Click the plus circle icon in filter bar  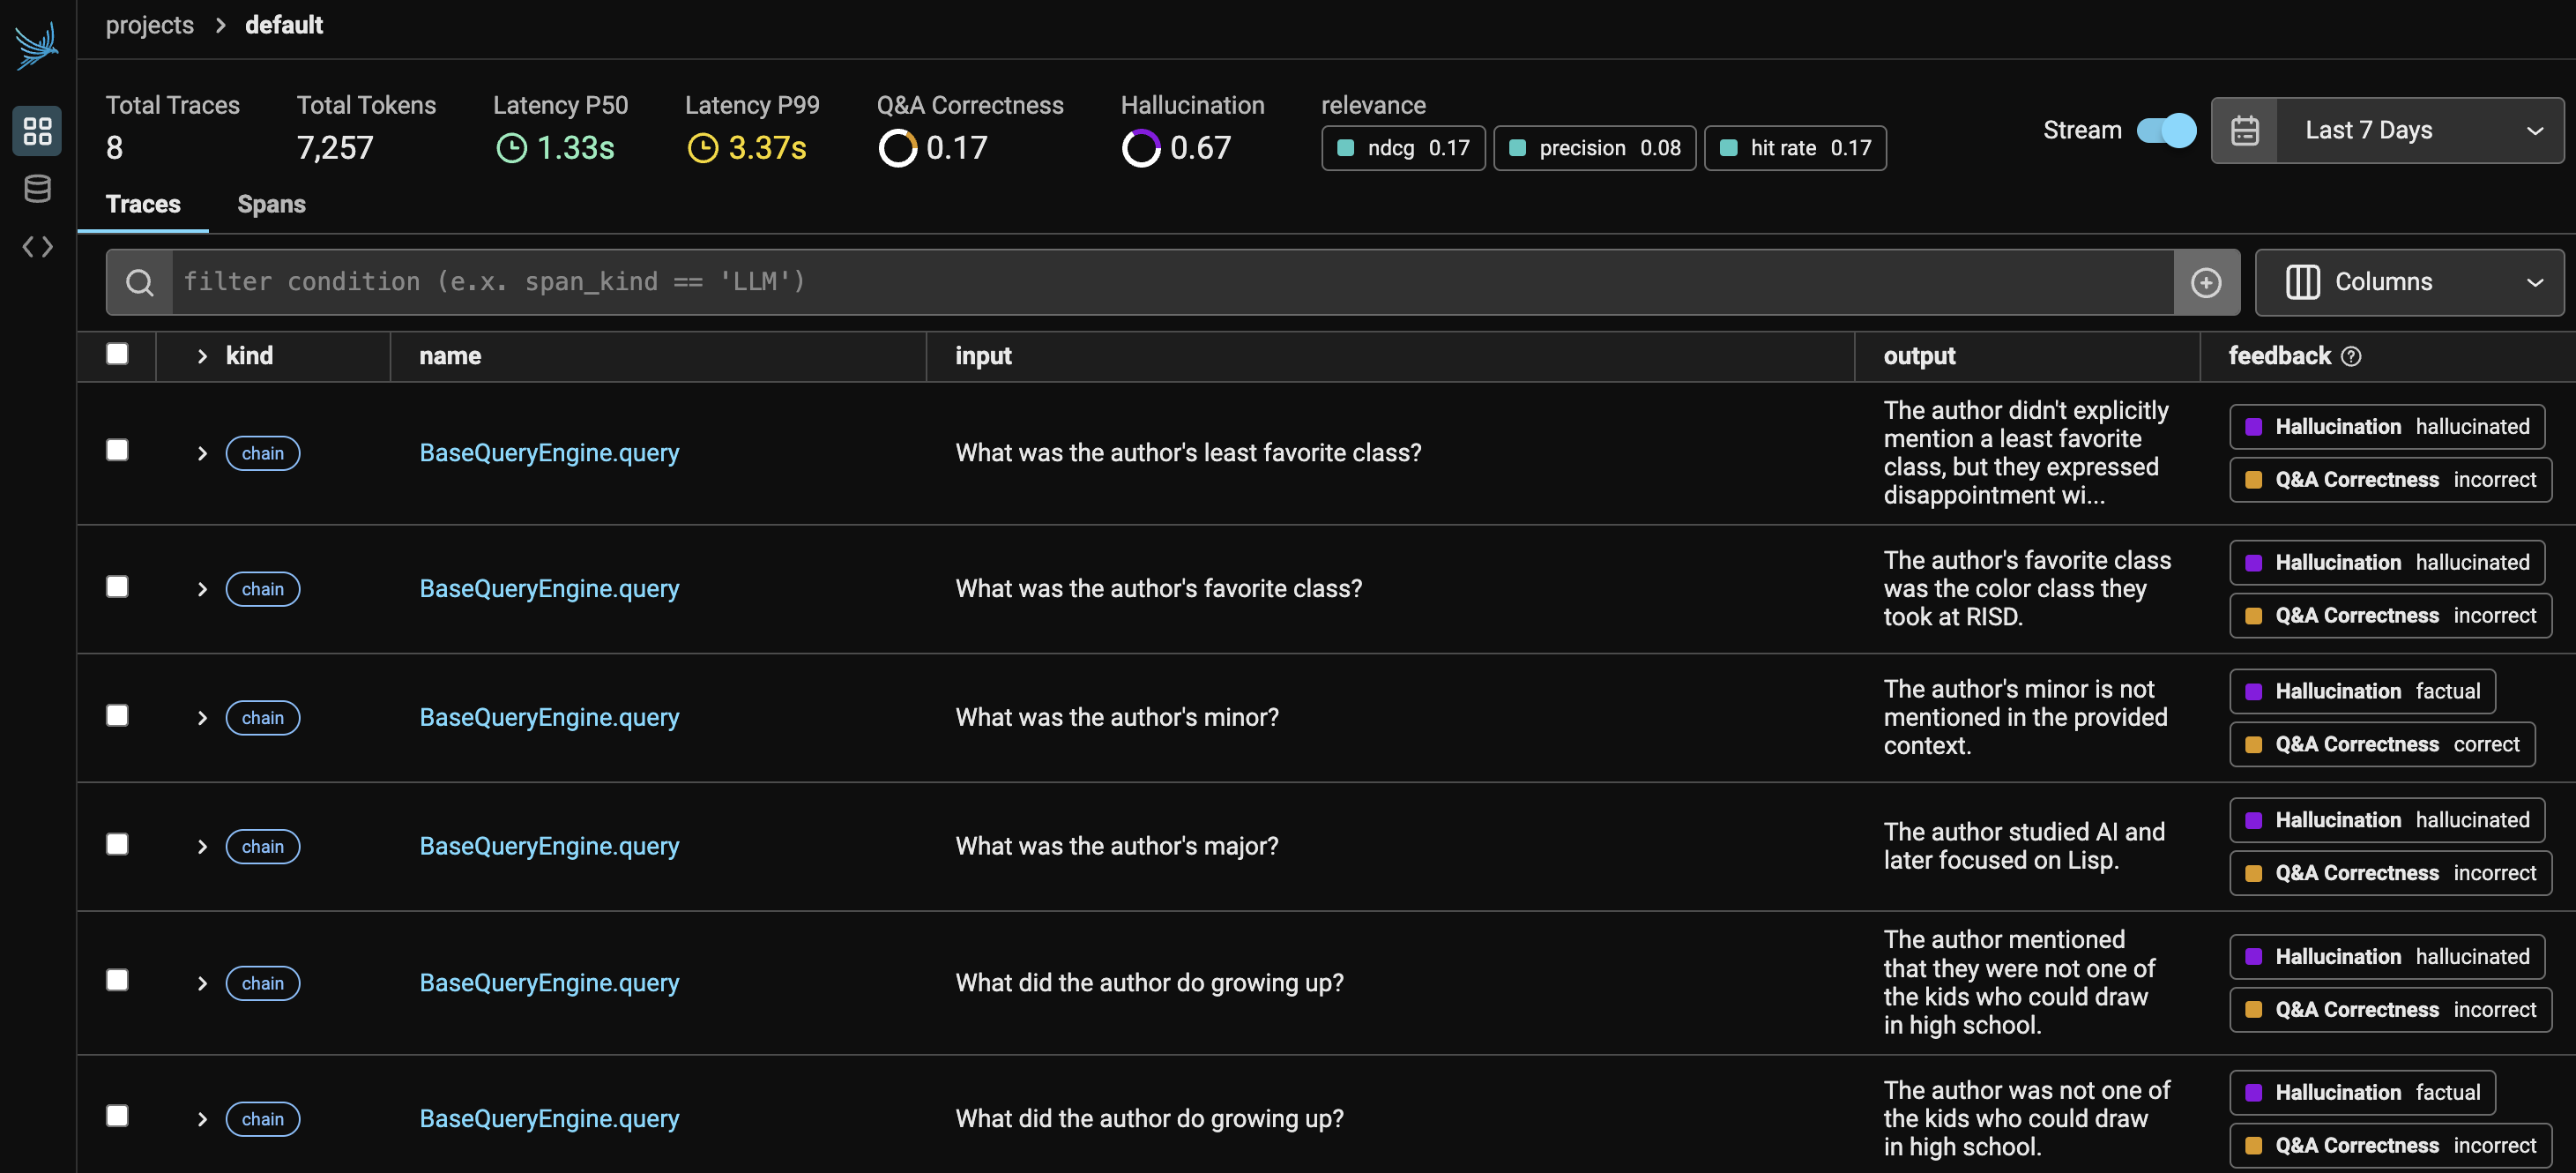pyautogui.click(x=2206, y=283)
